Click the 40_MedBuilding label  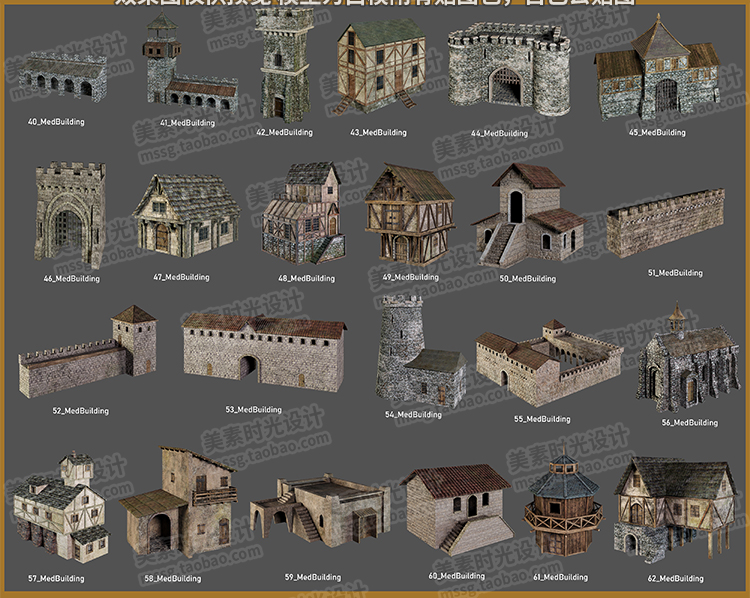[56, 122]
